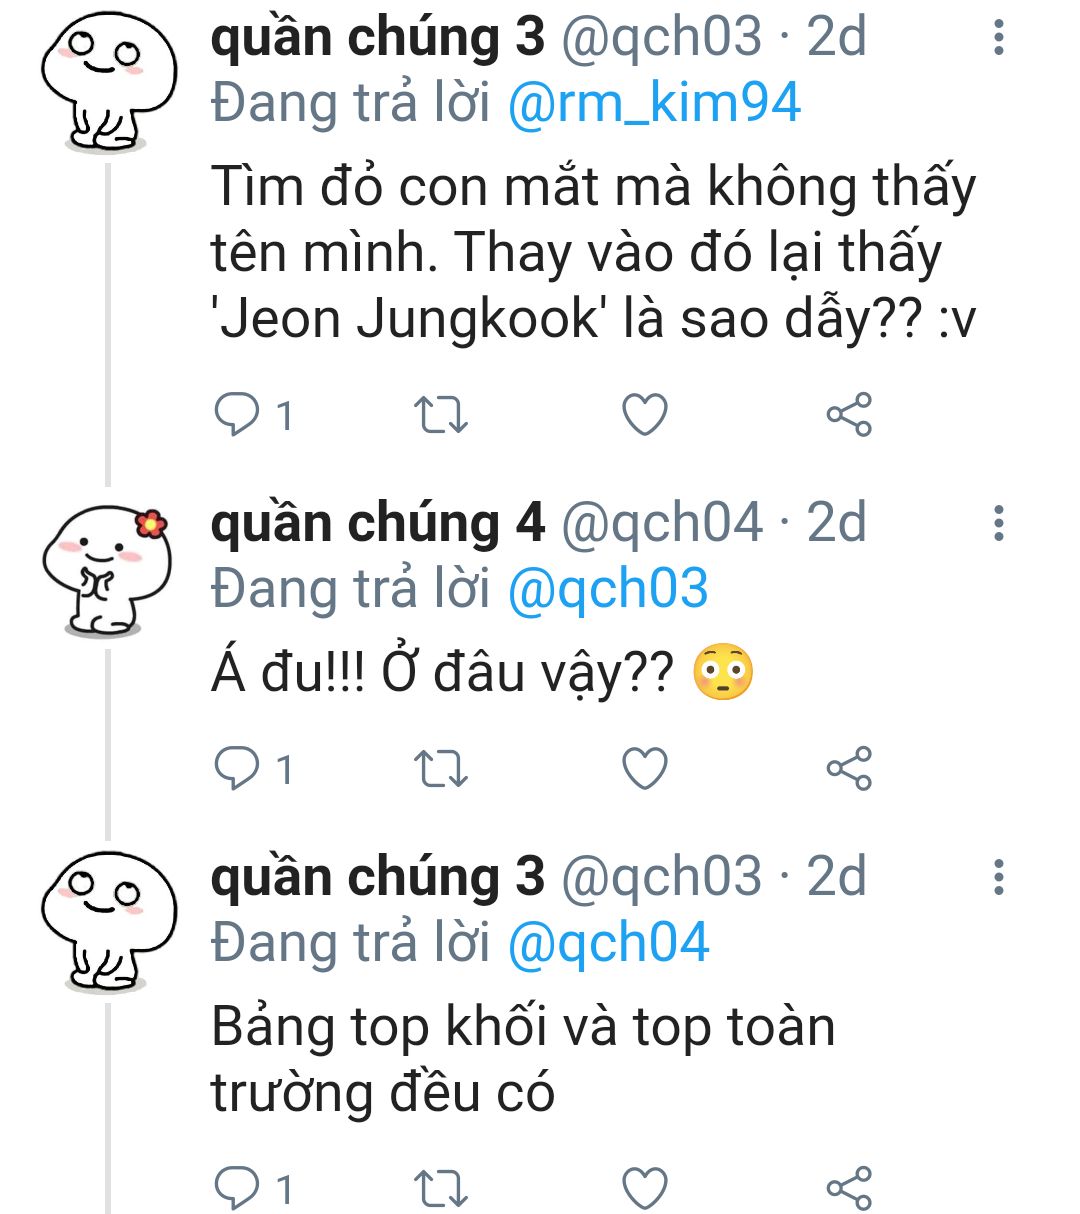Open the @rm_kim94 mention link

654,103
